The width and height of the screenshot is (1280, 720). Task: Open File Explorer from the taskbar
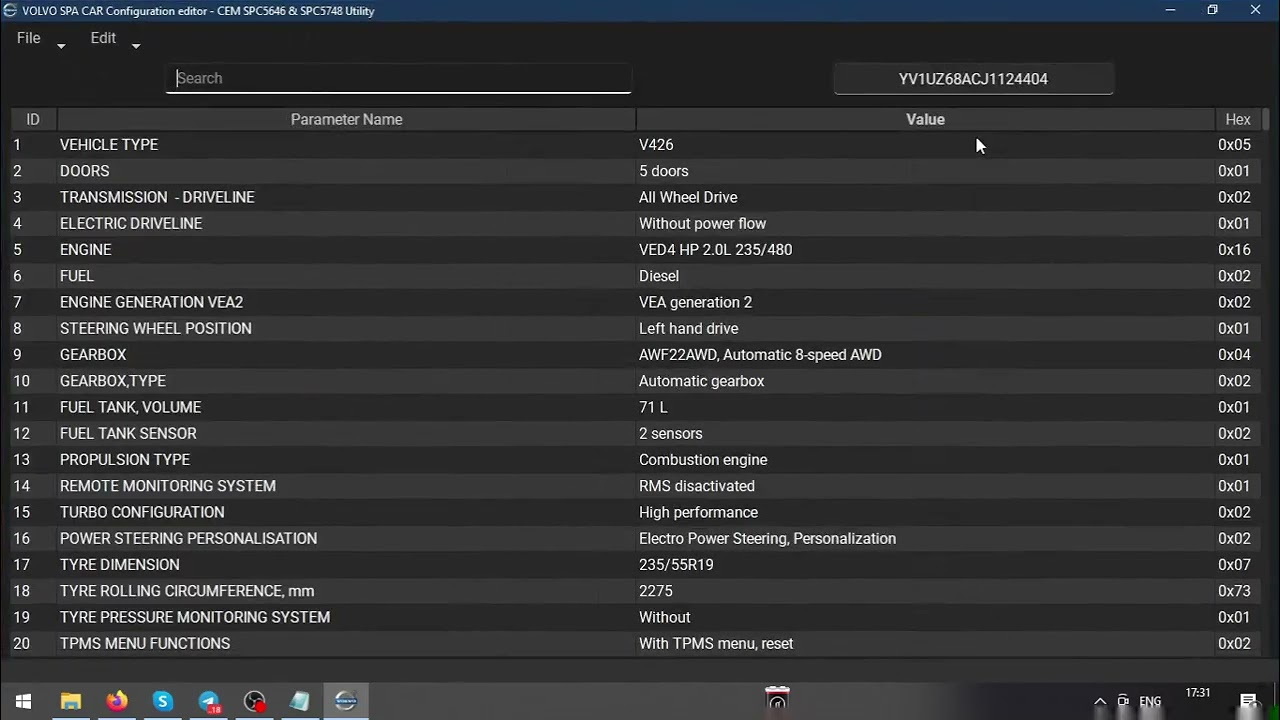tap(70, 701)
